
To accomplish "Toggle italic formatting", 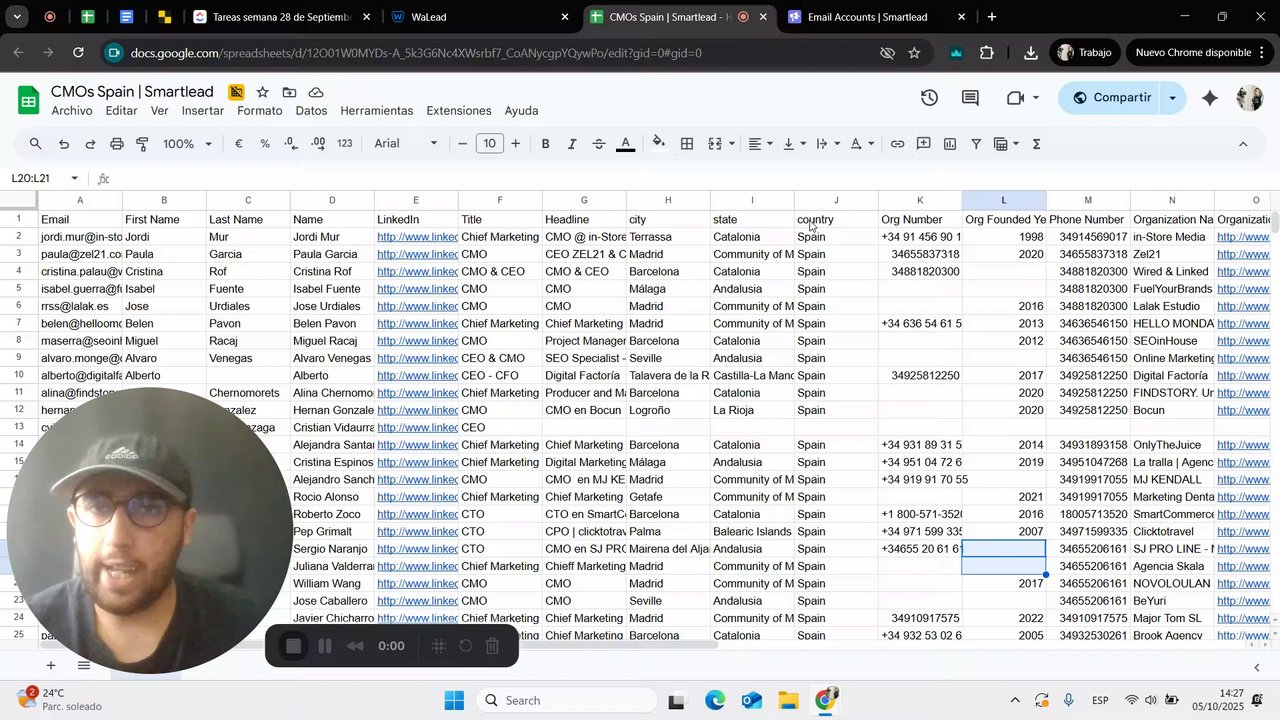I will click(x=572, y=144).
